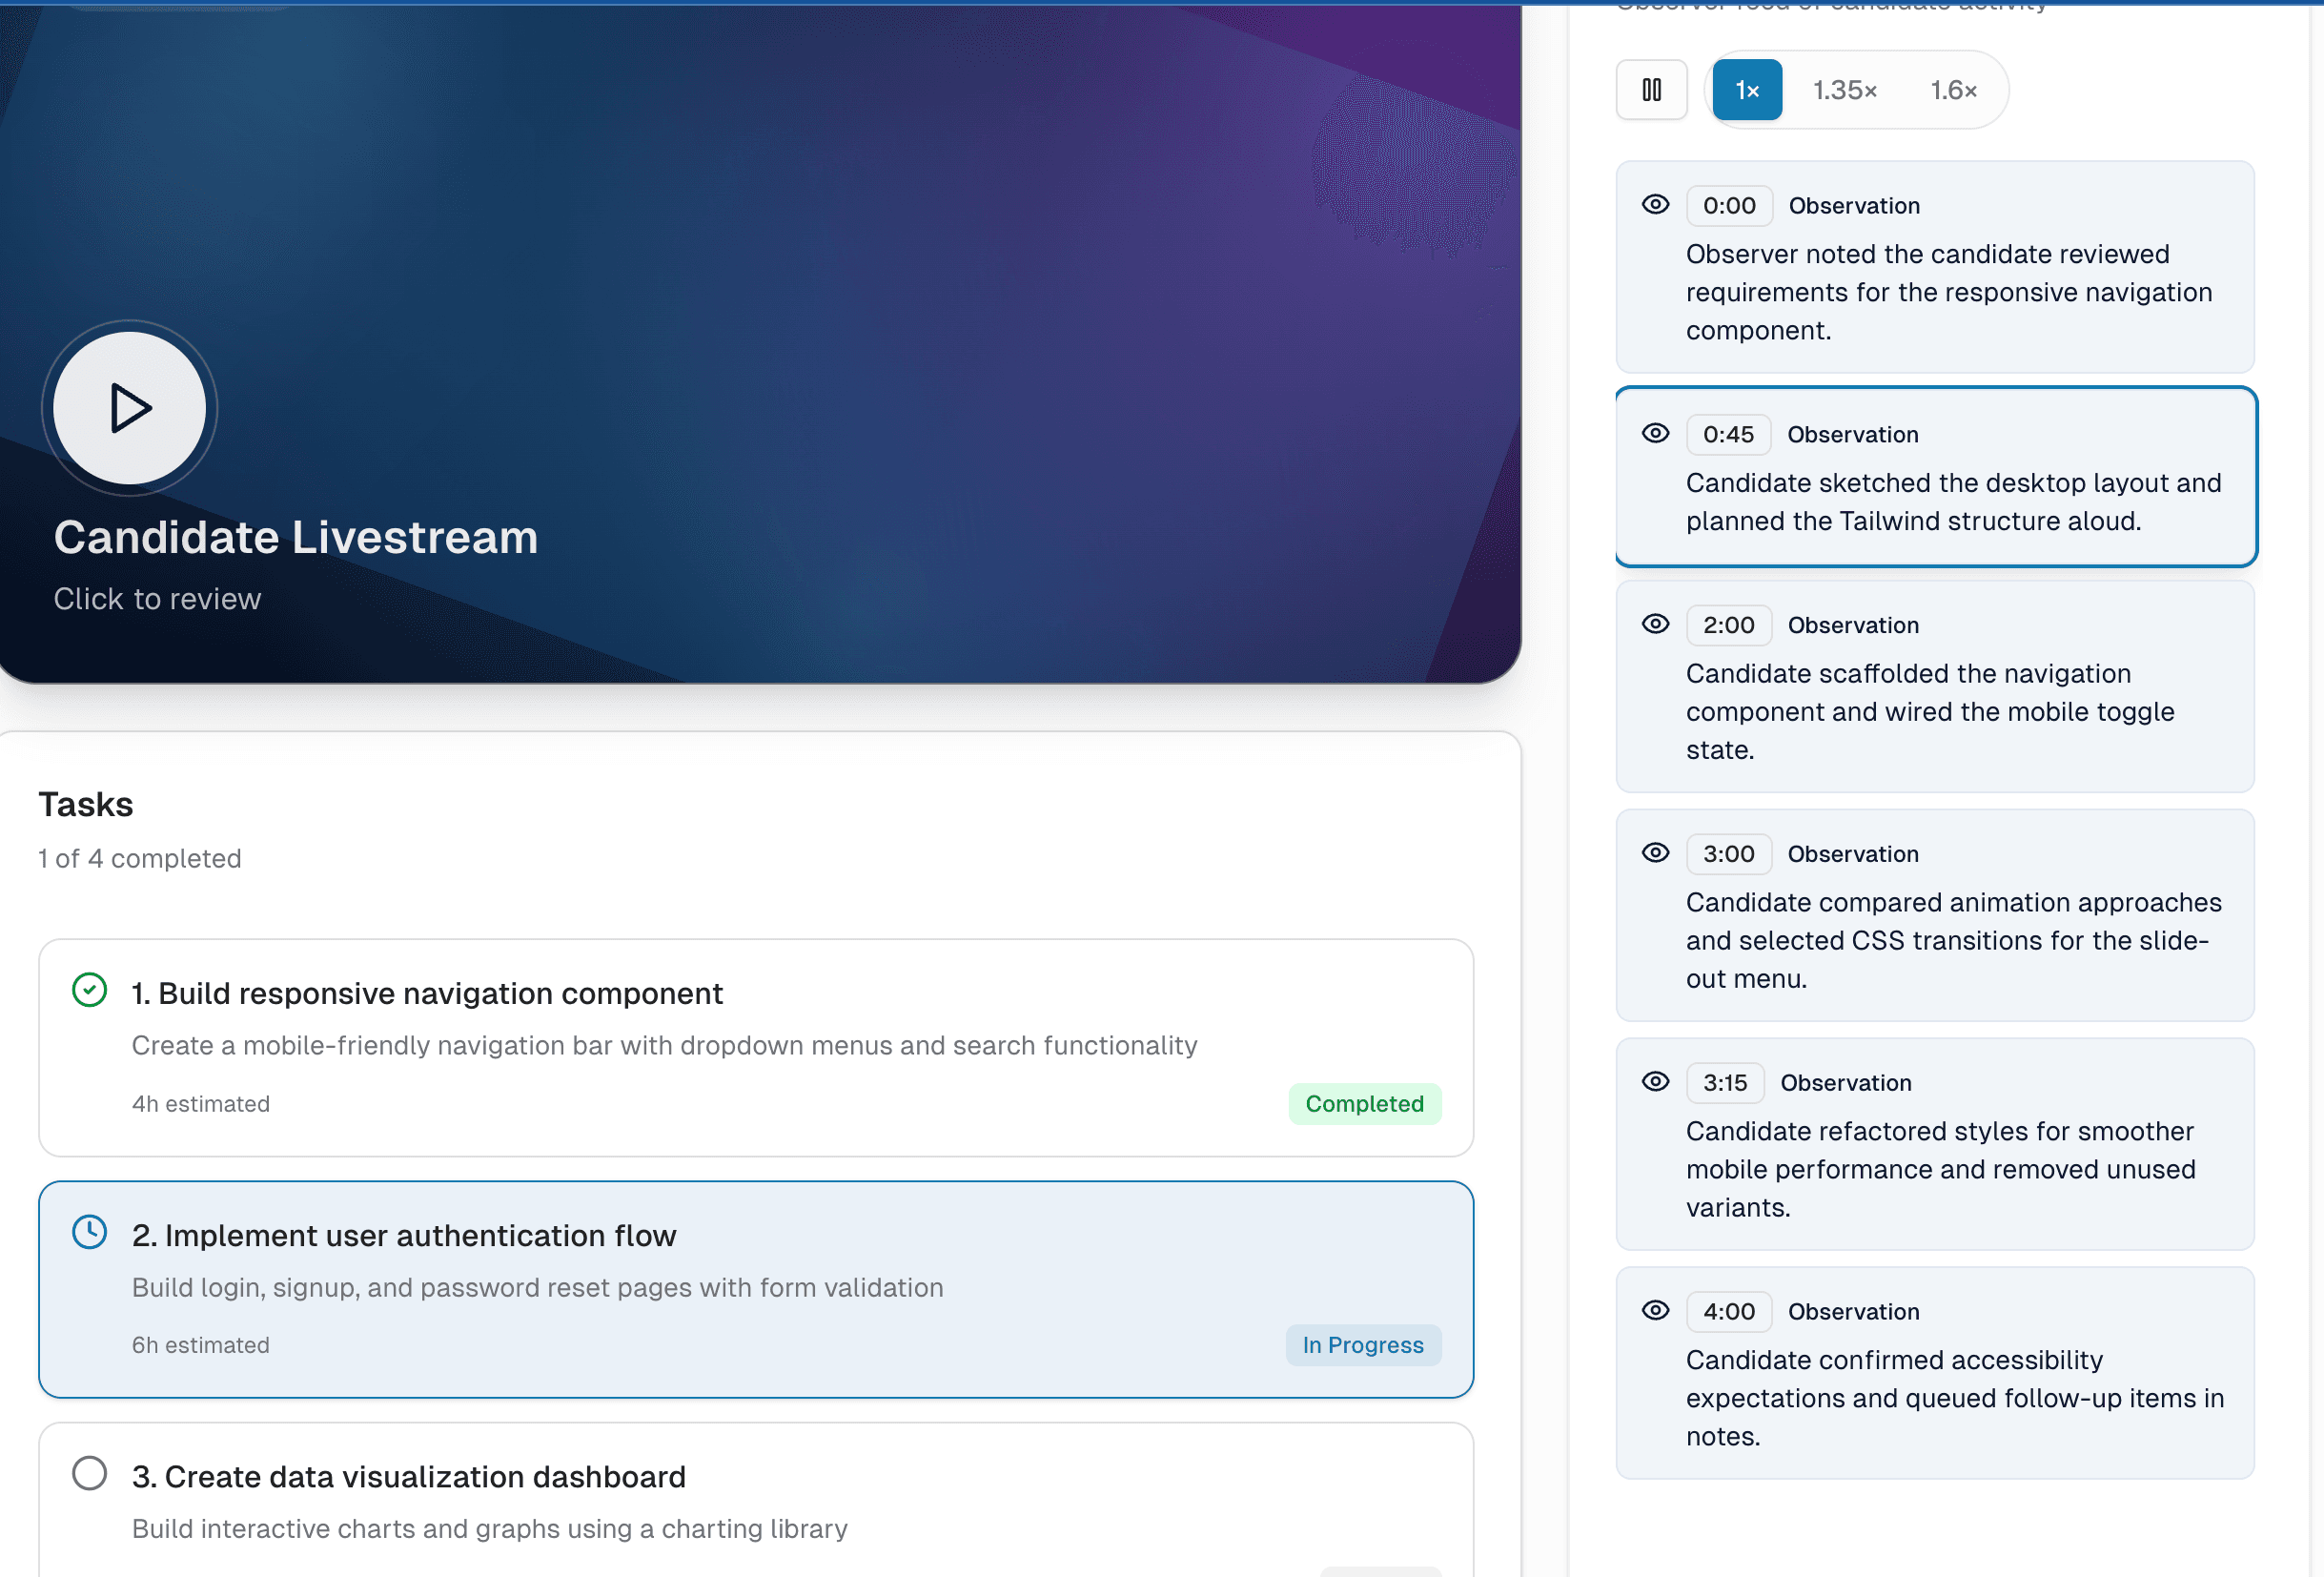Click green check icon on navigation task
The image size is (2324, 1577).
click(x=89, y=991)
